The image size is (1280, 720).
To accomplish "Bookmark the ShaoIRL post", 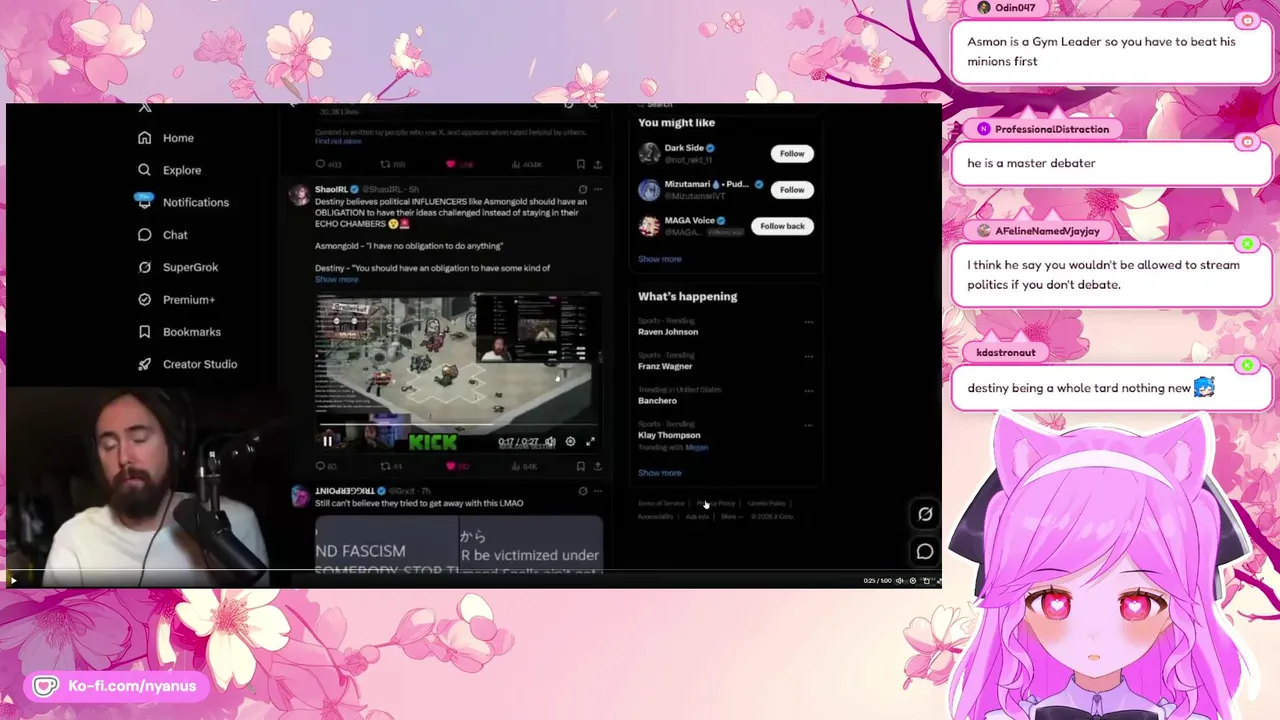I will pyautogui.click(x=581, y=466).
